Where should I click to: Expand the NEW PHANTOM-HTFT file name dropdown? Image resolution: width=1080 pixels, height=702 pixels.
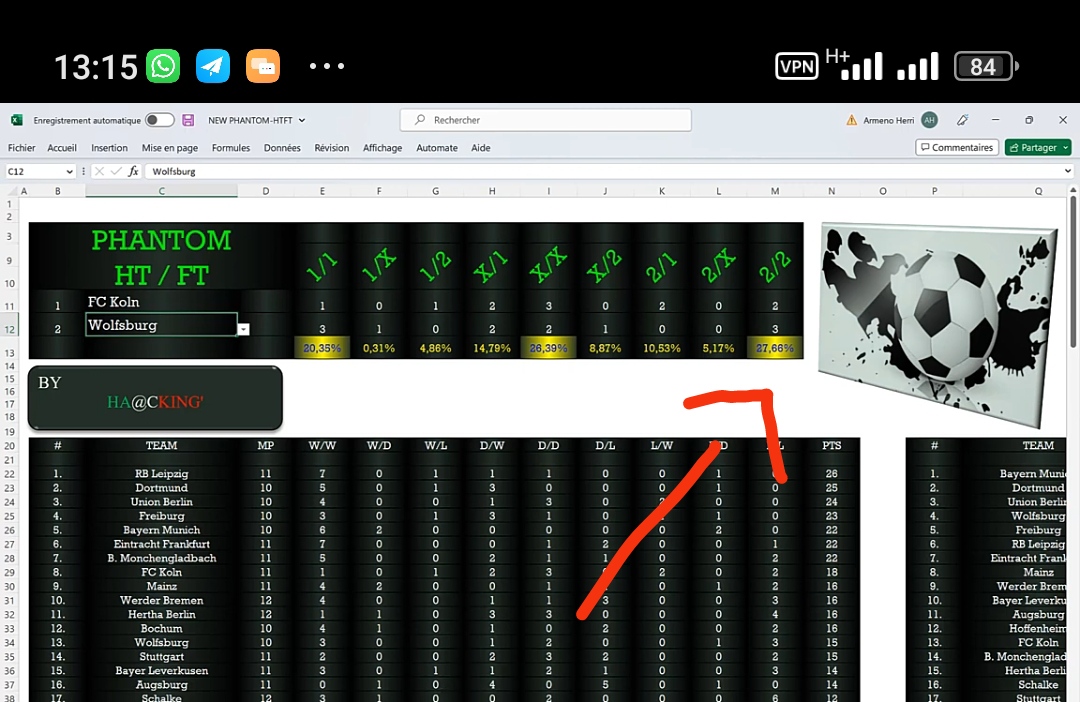point(302,120)
